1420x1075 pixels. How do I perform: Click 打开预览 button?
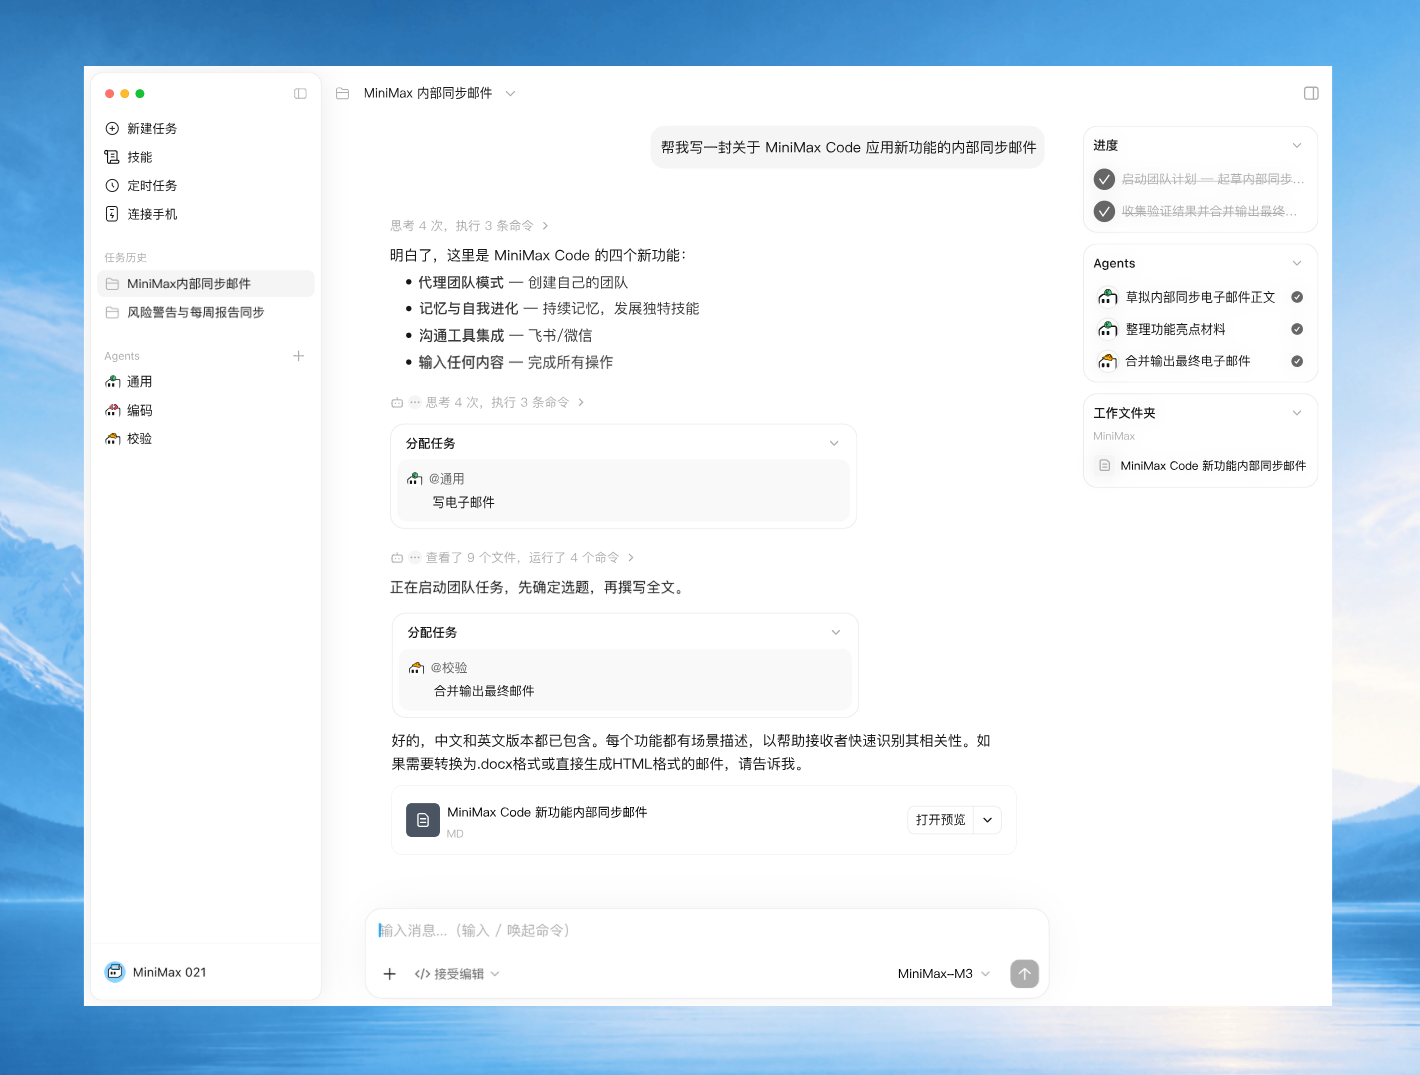940,820
